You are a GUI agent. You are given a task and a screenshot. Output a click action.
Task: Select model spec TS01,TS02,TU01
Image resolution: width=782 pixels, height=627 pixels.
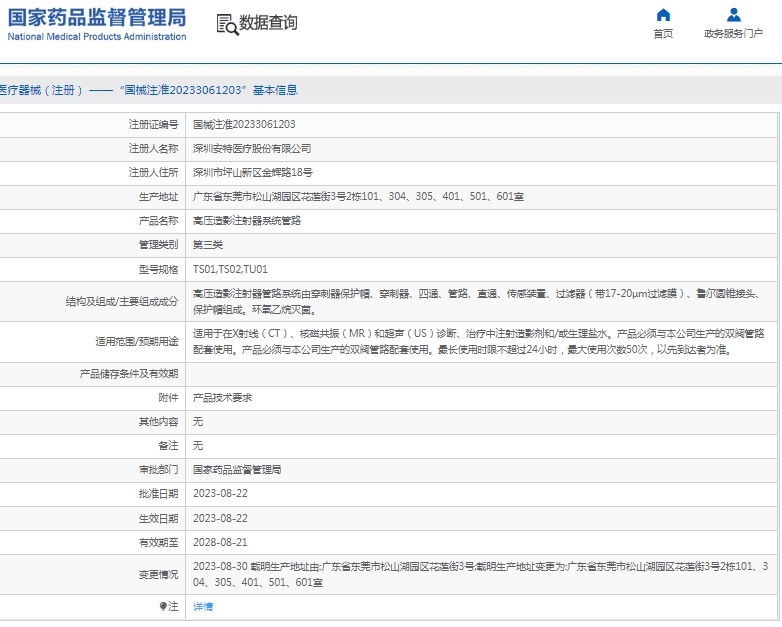pyautogui.click(x=230, y=269)
